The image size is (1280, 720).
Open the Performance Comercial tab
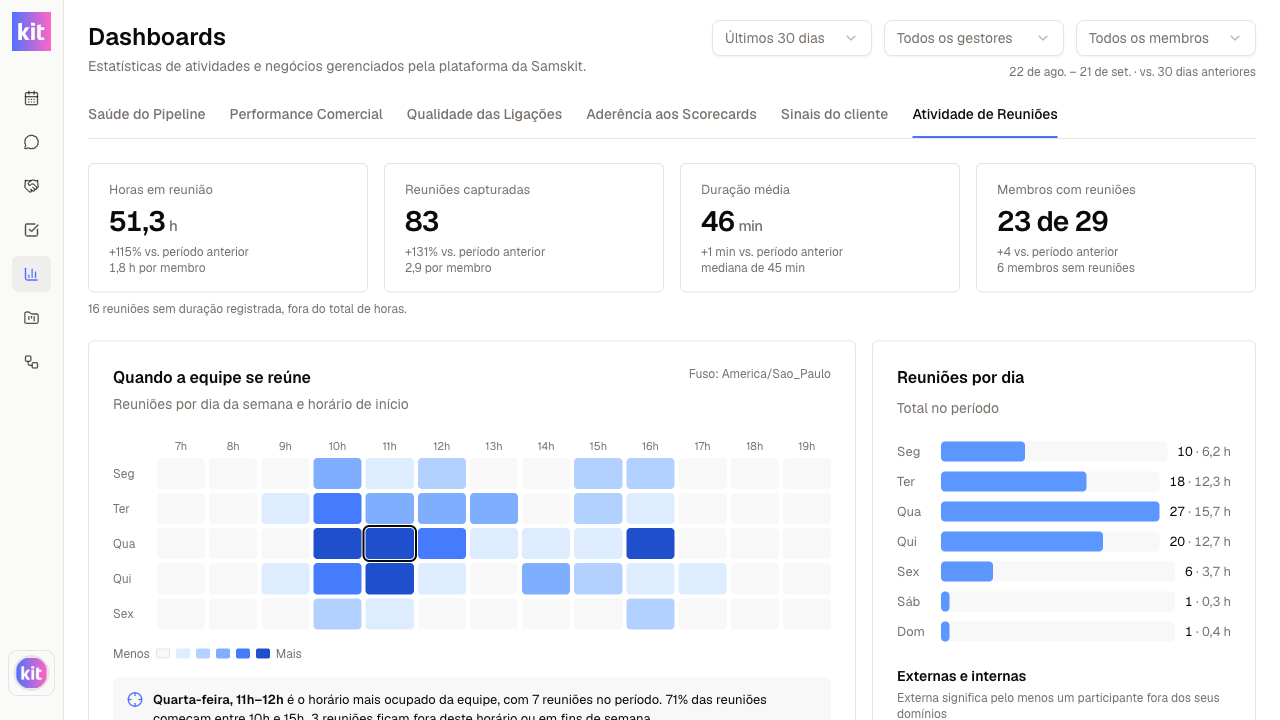click(306, 114)
